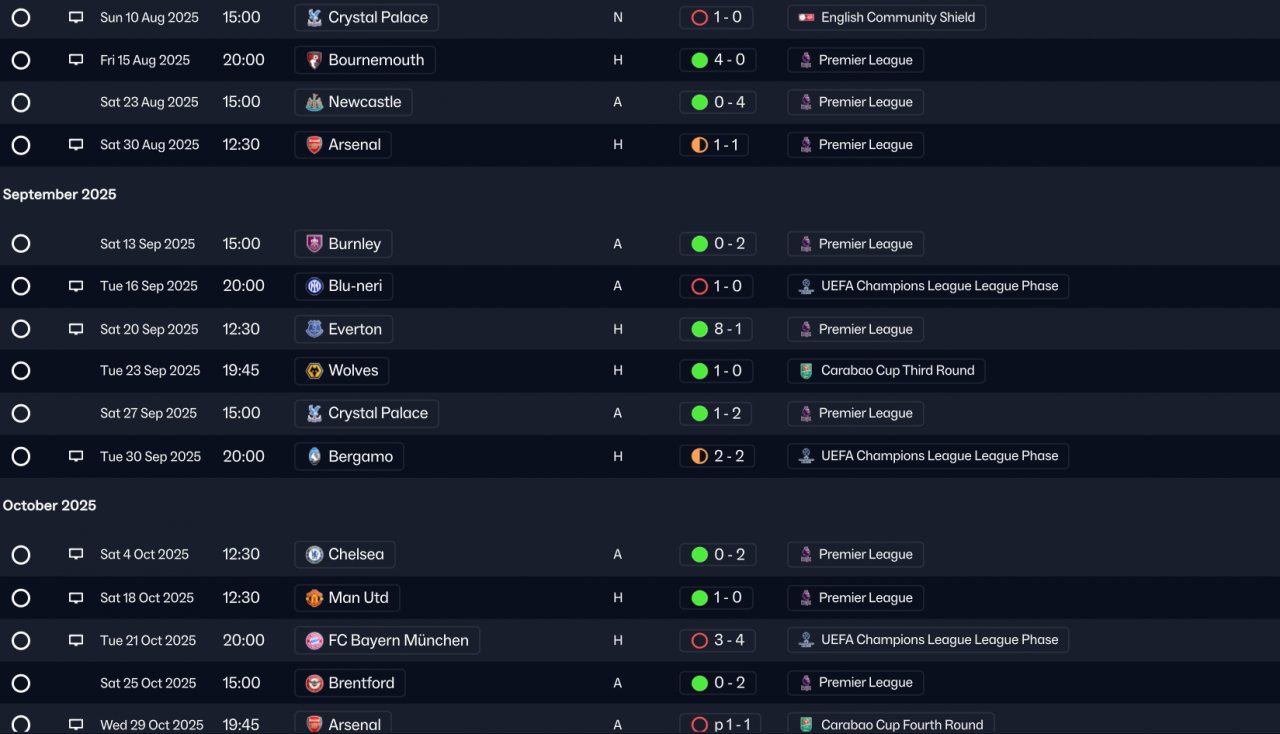Open the 3 - 4 Bayern München result
1280x734 pixels.
point(717,640)
